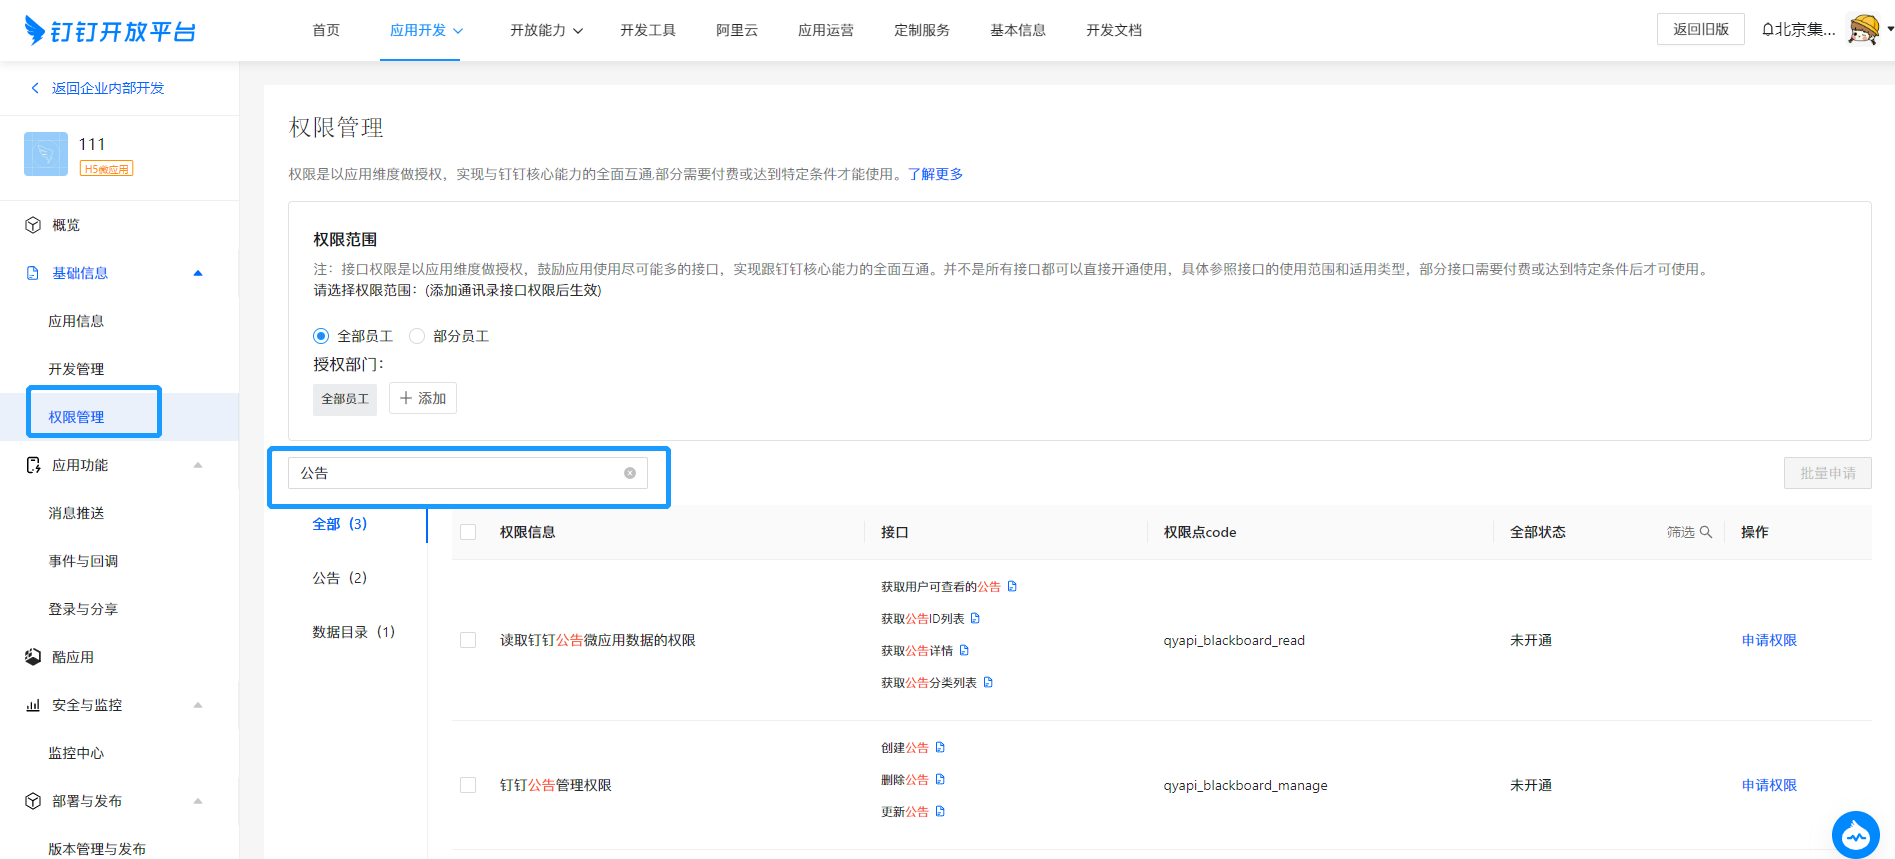Open 监控中心 in the sidebar

76,753
